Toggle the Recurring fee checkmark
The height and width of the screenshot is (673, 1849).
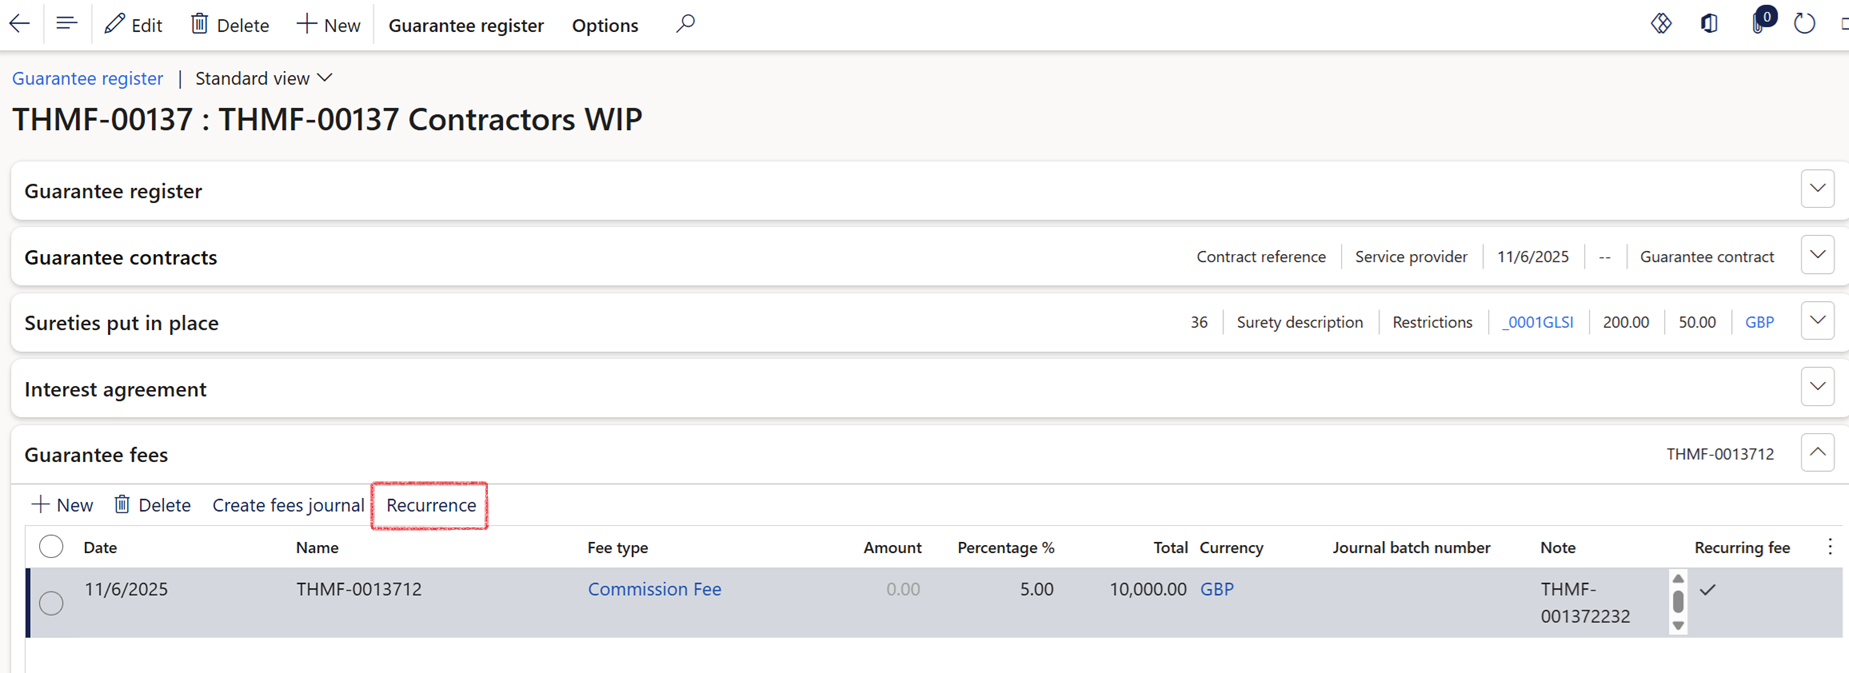(1708, 590)
